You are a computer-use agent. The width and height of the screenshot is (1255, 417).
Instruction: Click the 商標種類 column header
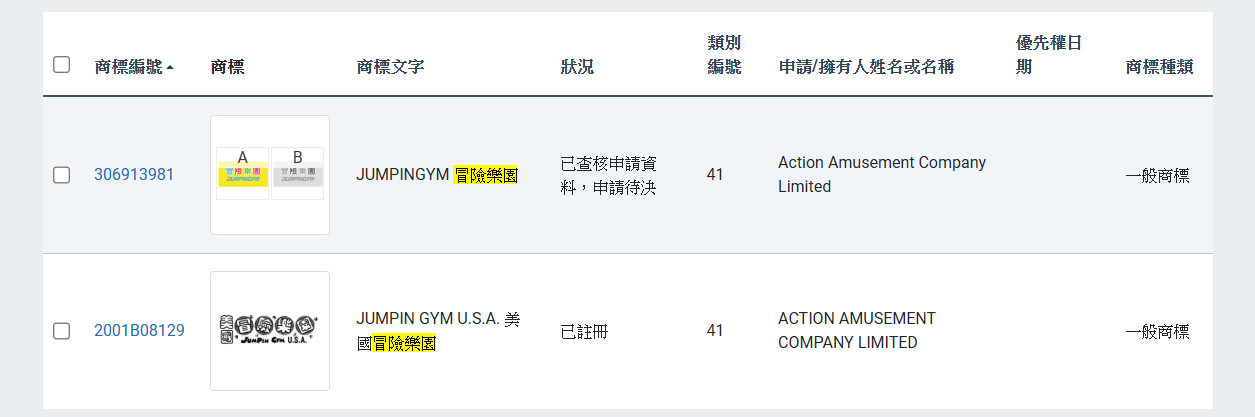click(1159, 67)
